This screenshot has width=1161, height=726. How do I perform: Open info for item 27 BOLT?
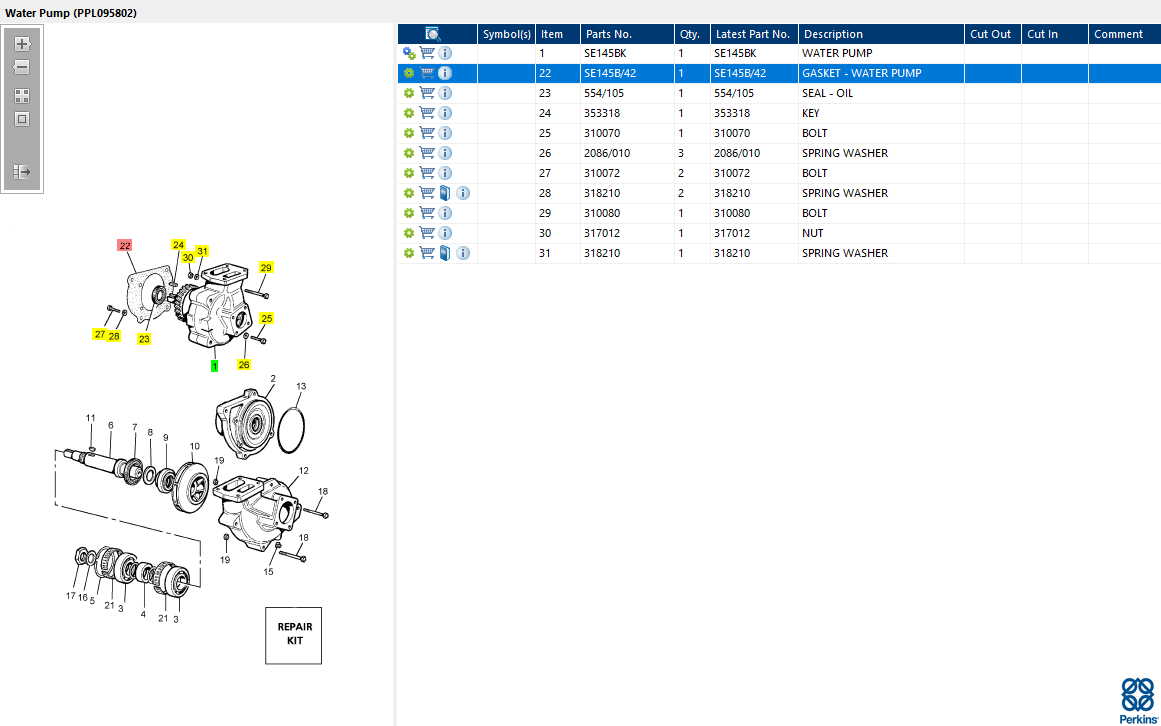point(445,173)
